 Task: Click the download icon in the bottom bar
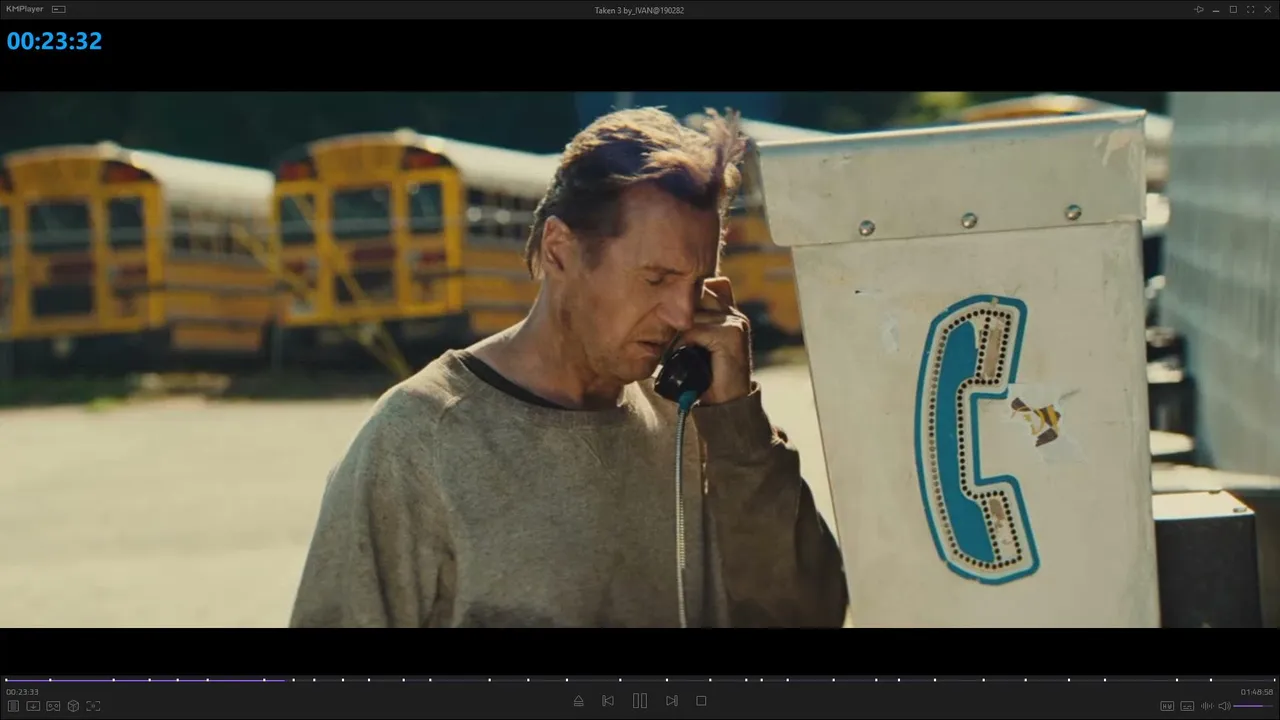tap(33, 706)
